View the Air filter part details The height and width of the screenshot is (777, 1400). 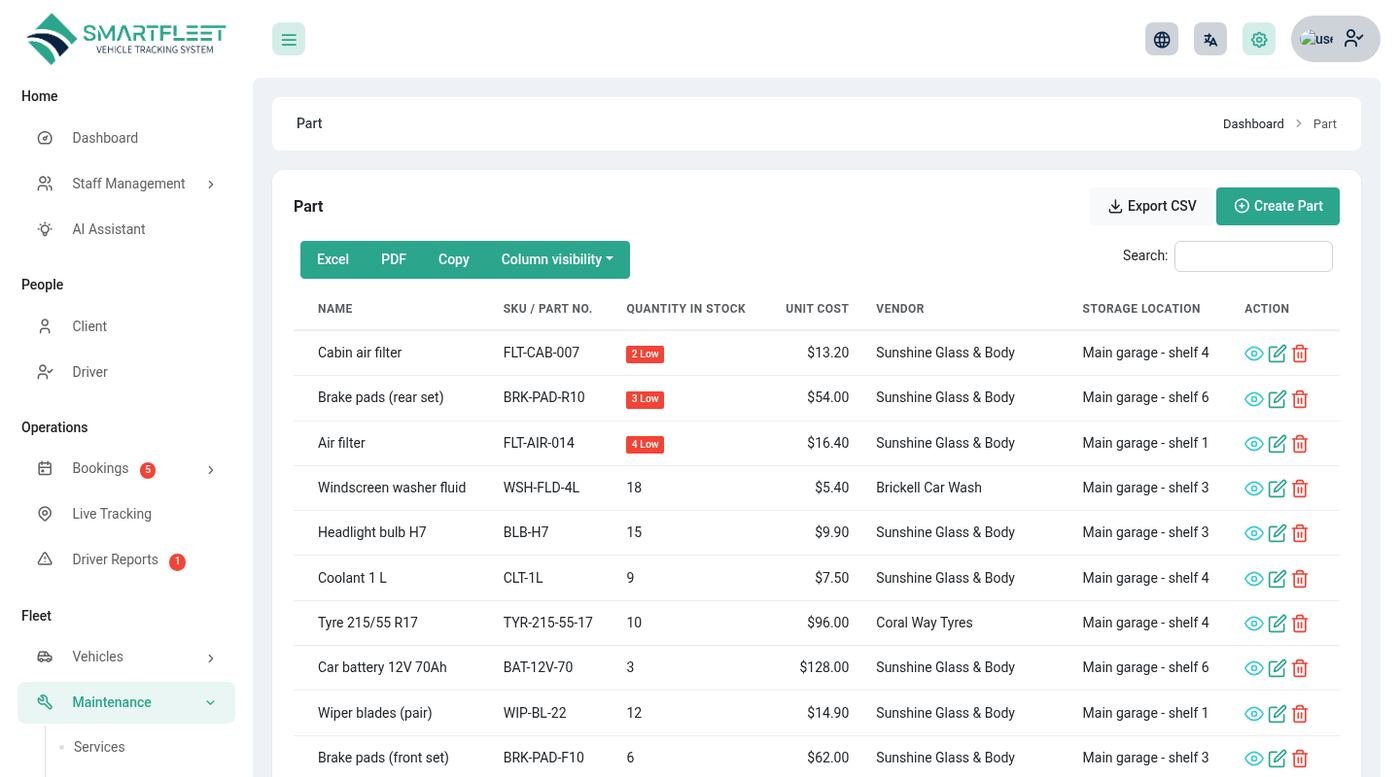point(1254,444)
